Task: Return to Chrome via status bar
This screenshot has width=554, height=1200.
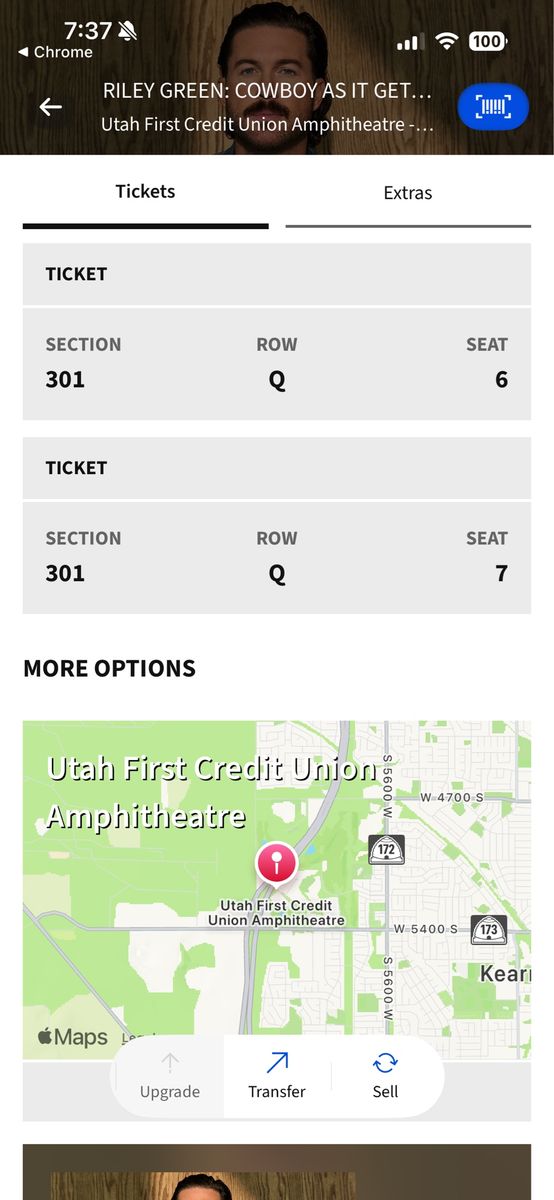Action: click(x=56, y=52)
